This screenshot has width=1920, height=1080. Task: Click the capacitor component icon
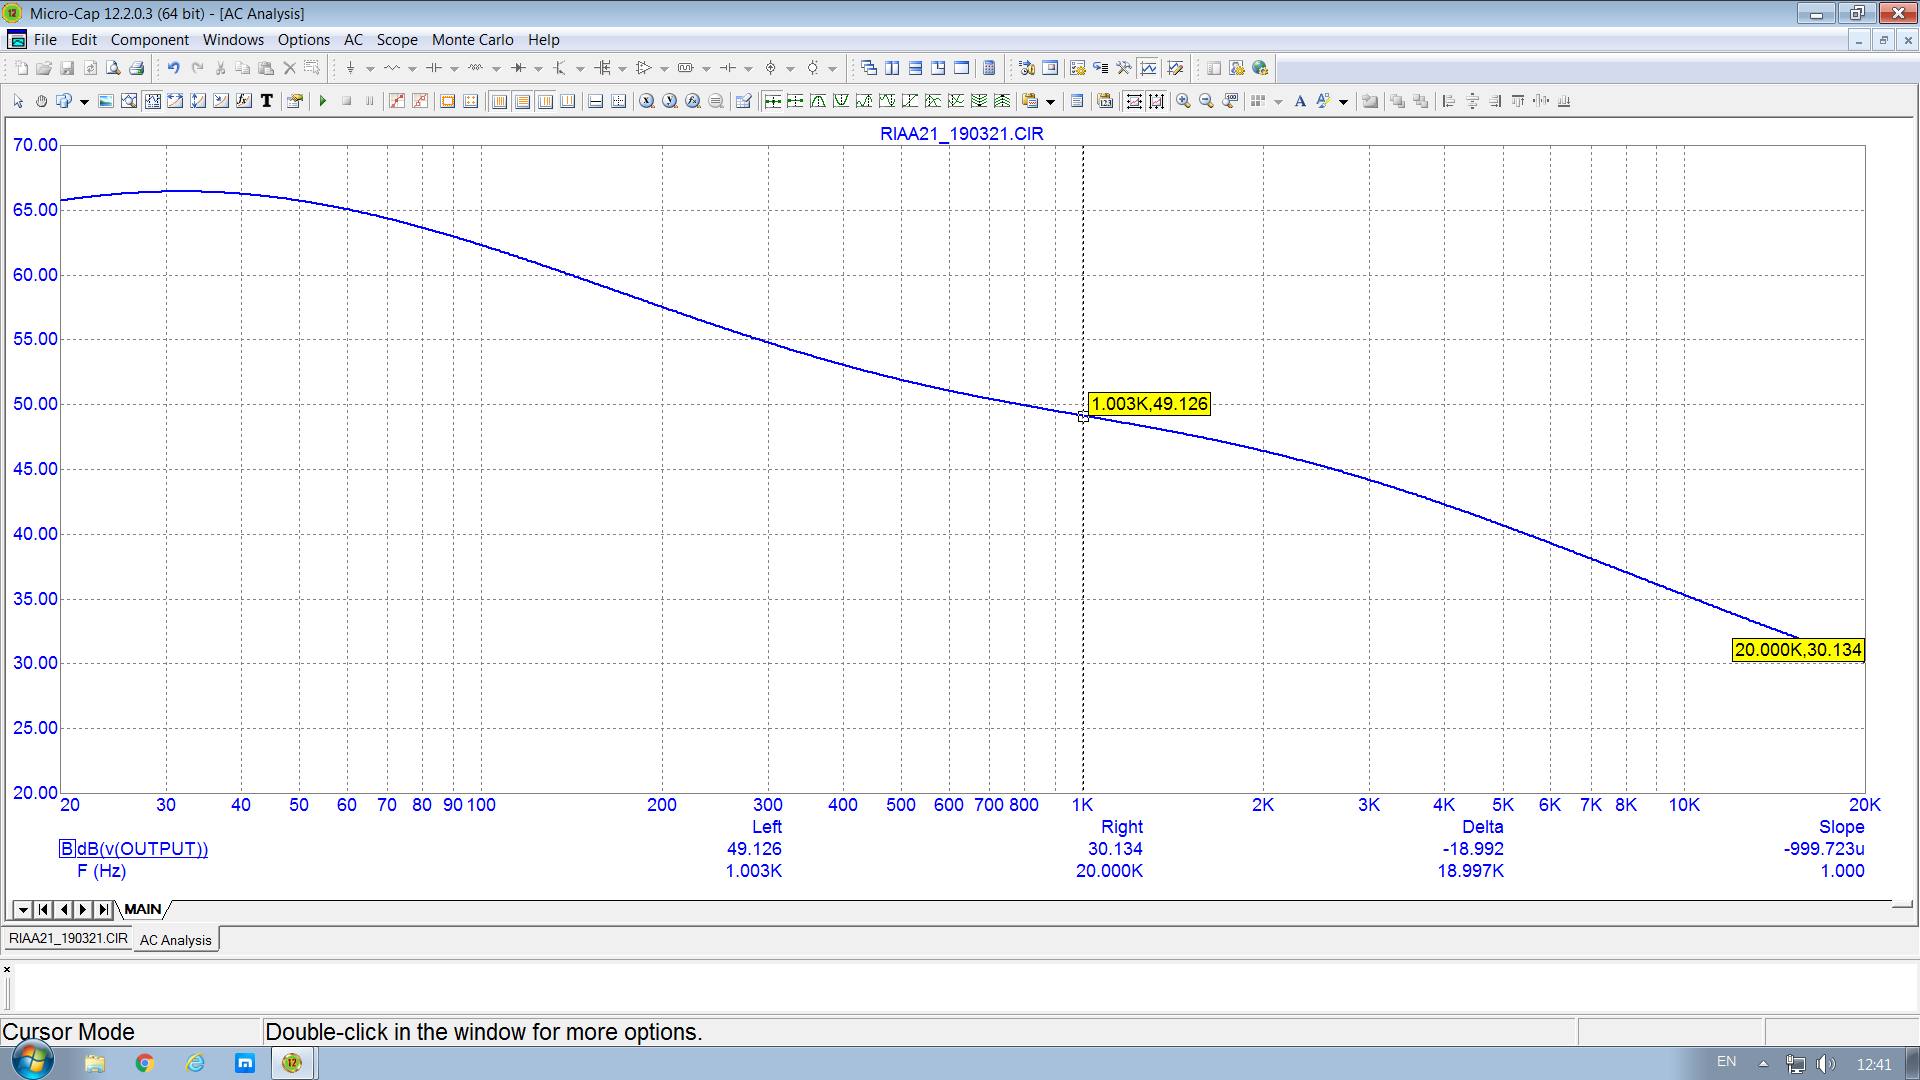[433, 68]
